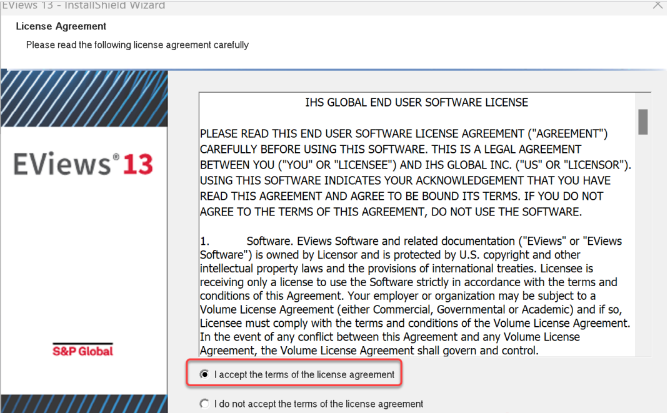This screenshot has height=413, width=667.
Task: Select "I accept the terms" radio button
Action: point(205,374)
